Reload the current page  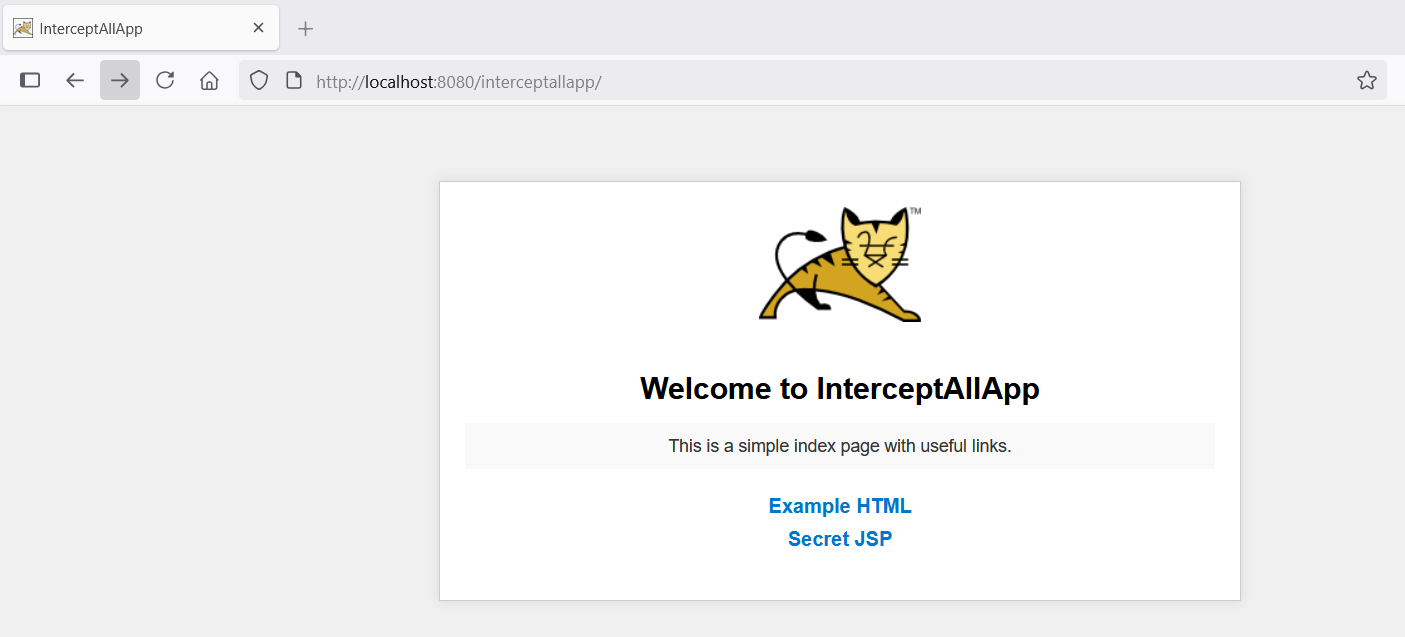click(x=165, y=80)
